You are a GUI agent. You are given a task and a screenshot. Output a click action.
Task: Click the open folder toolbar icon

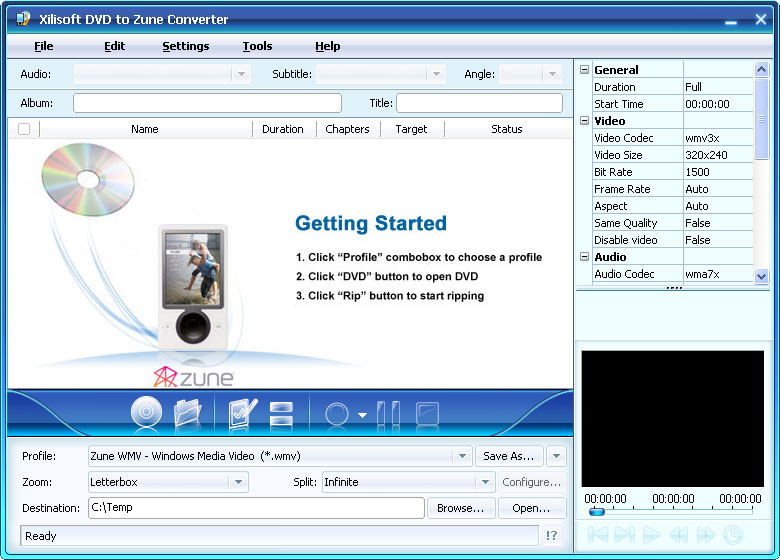[187, 412]
